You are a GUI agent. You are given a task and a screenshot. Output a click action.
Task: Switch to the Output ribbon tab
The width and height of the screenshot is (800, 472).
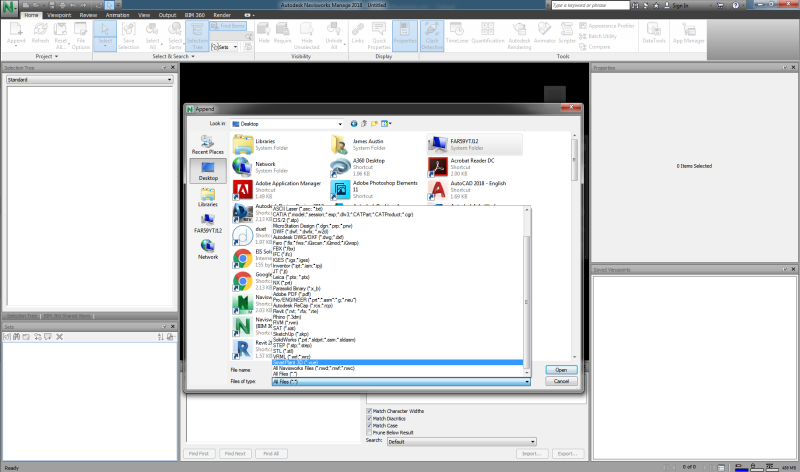pos(167,15)
